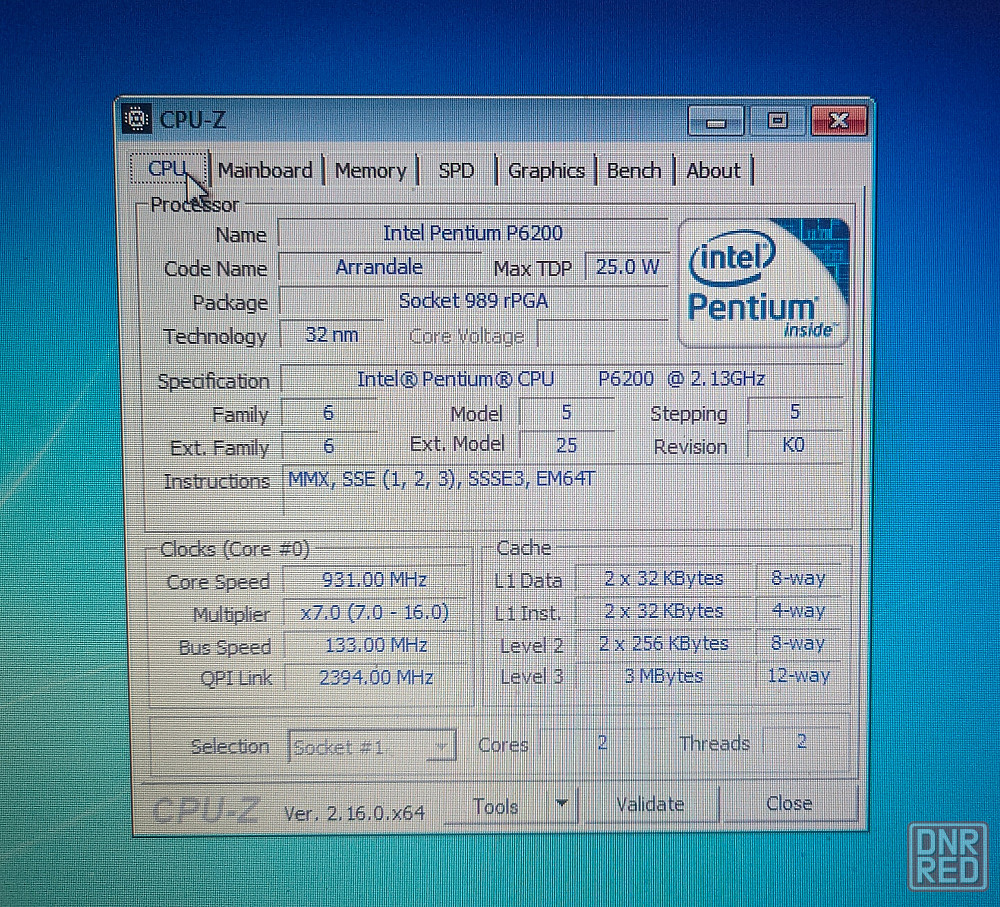Click the Technology value 32 nm
This screenshot has width=1000, height=907.
[x=332, y=335]
